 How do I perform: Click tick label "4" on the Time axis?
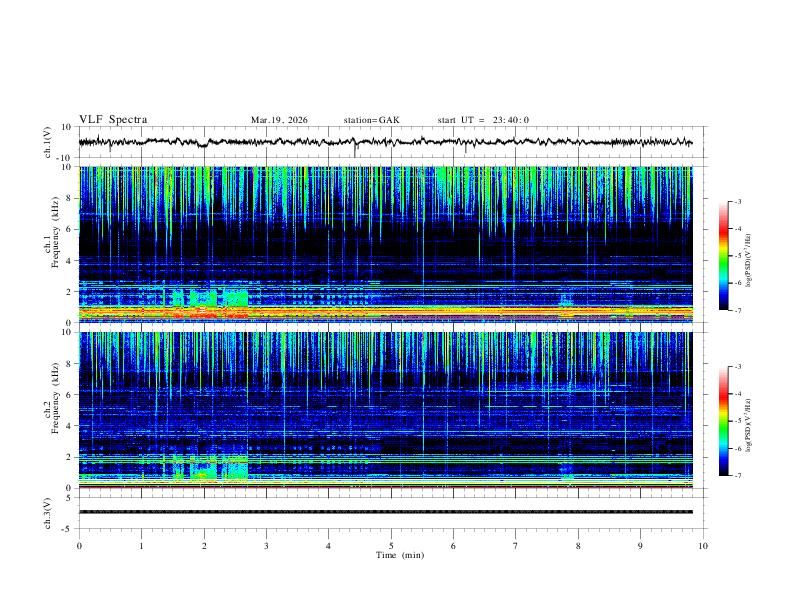point(329,546)
